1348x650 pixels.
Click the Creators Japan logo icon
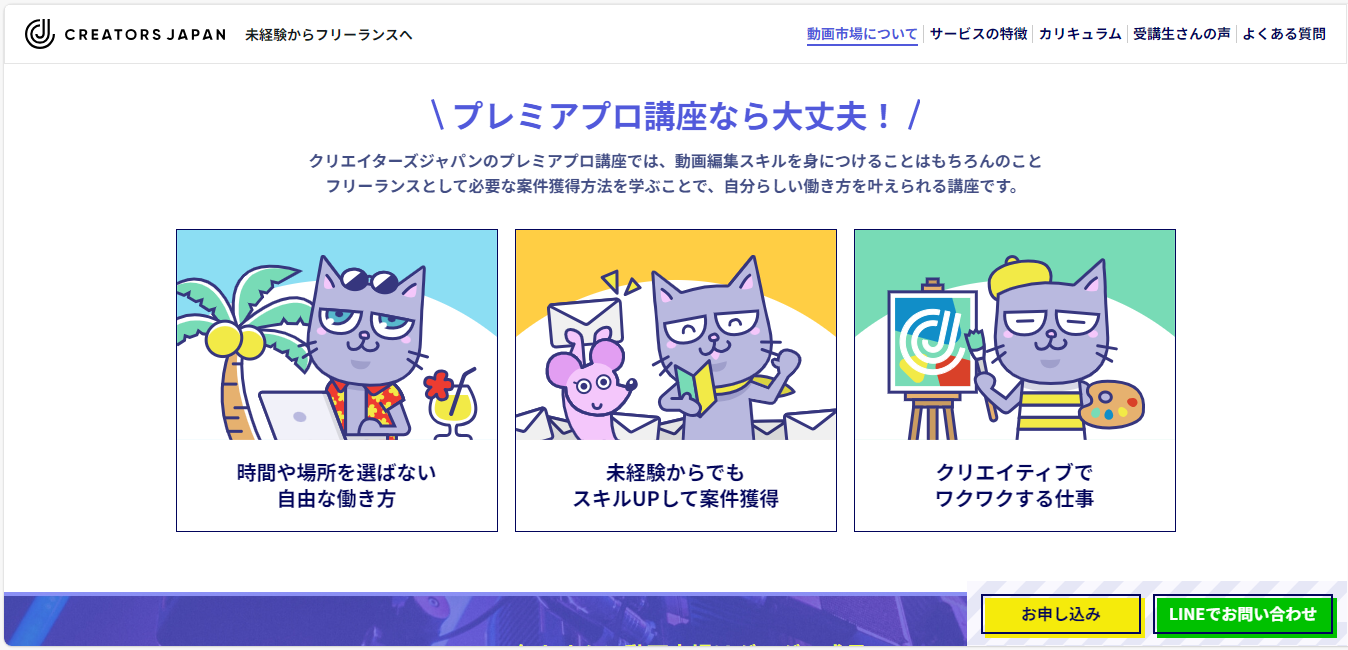pos(40,34)
